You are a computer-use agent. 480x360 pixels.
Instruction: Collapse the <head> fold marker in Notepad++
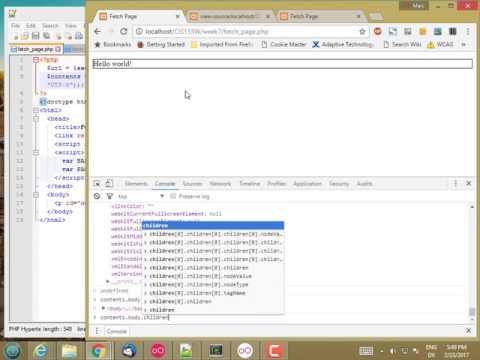coord(36,119)
